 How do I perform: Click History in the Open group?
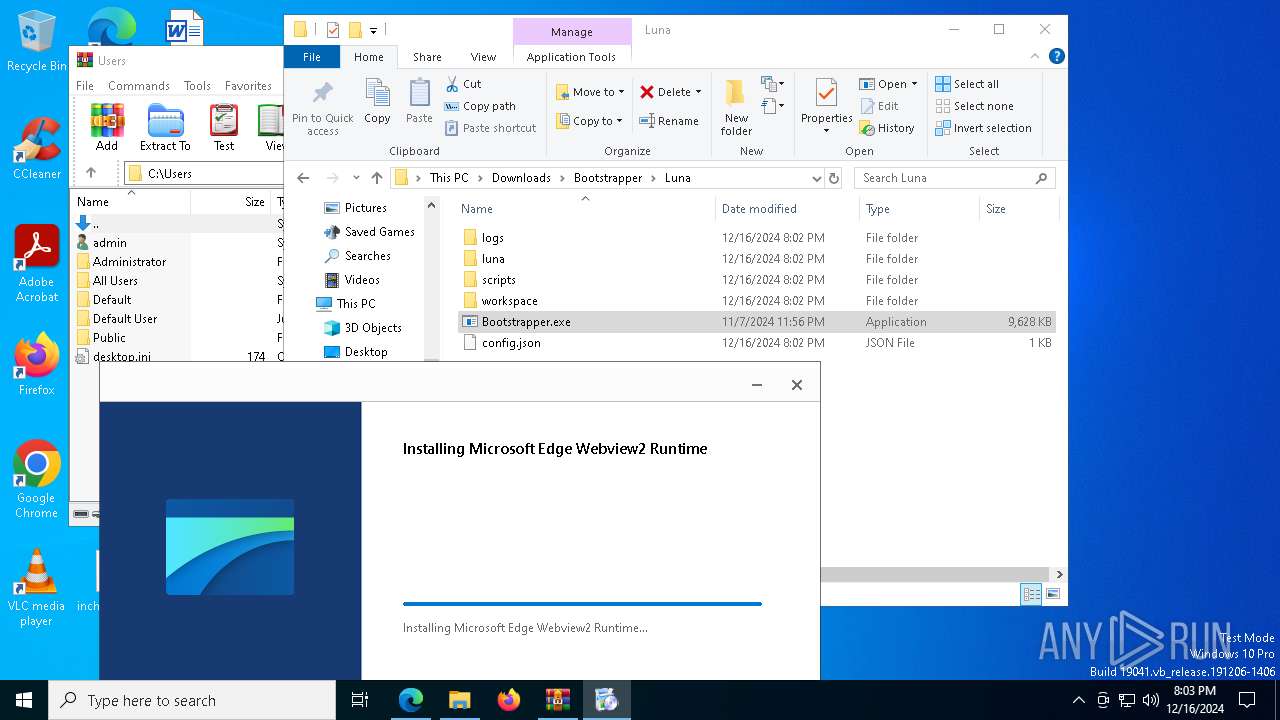point(886,128)
